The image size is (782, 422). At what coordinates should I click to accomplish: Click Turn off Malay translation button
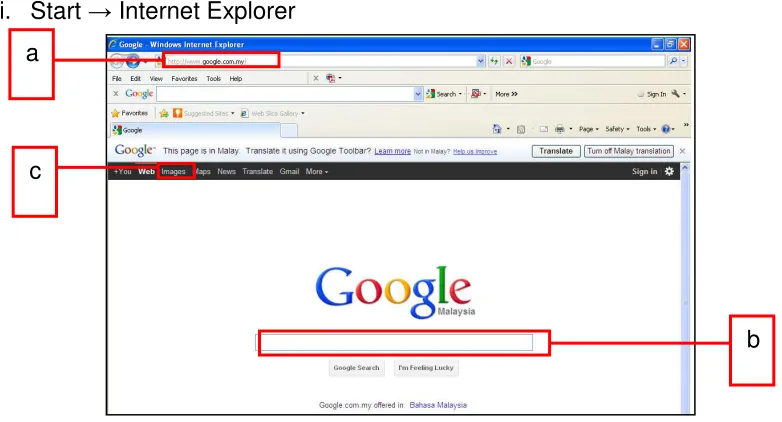pyautogui.click(x=628, y=151)
